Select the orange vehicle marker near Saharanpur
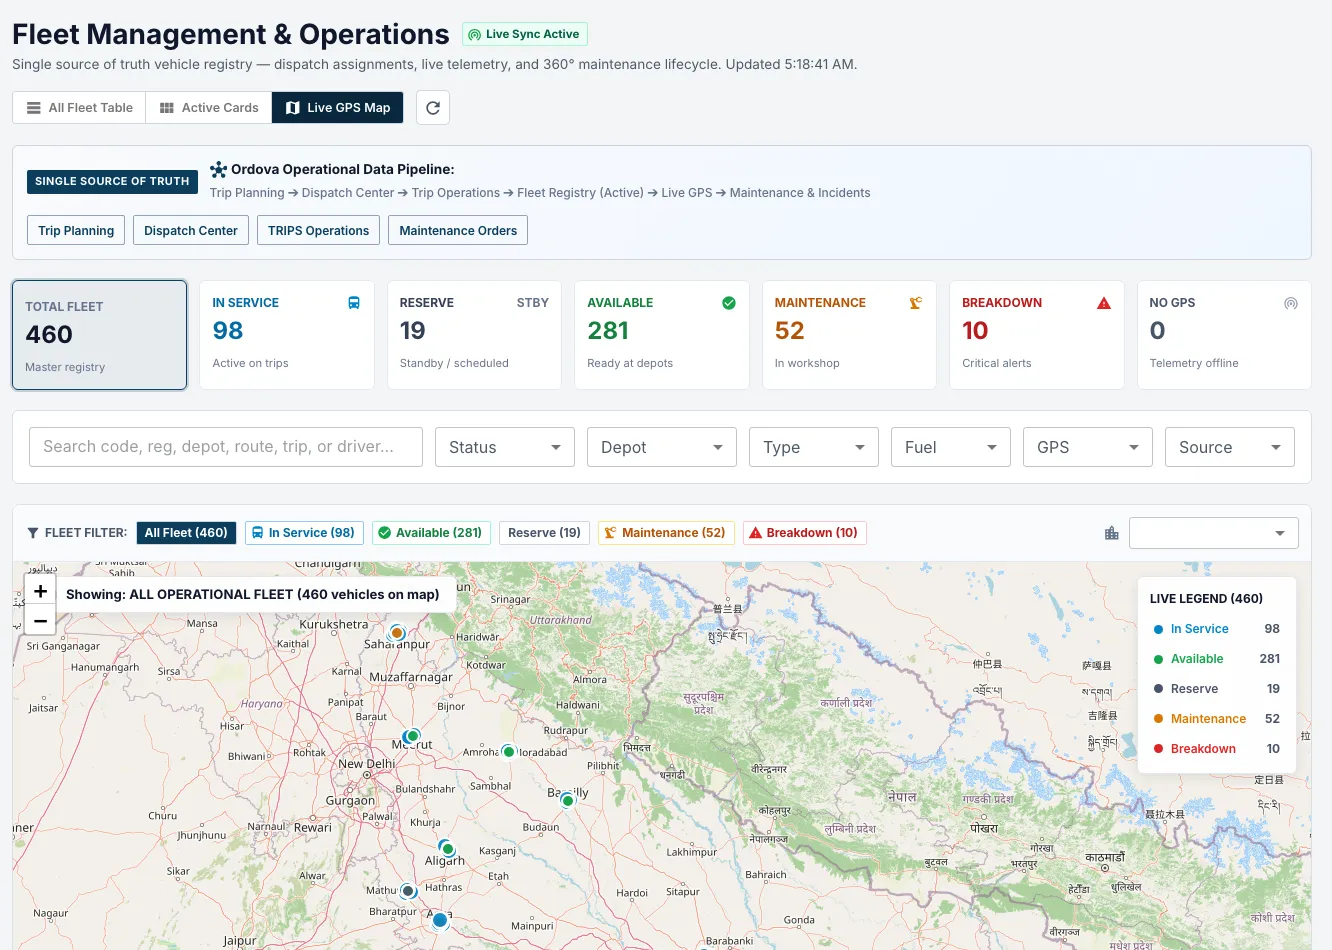 tap(397, 632)
